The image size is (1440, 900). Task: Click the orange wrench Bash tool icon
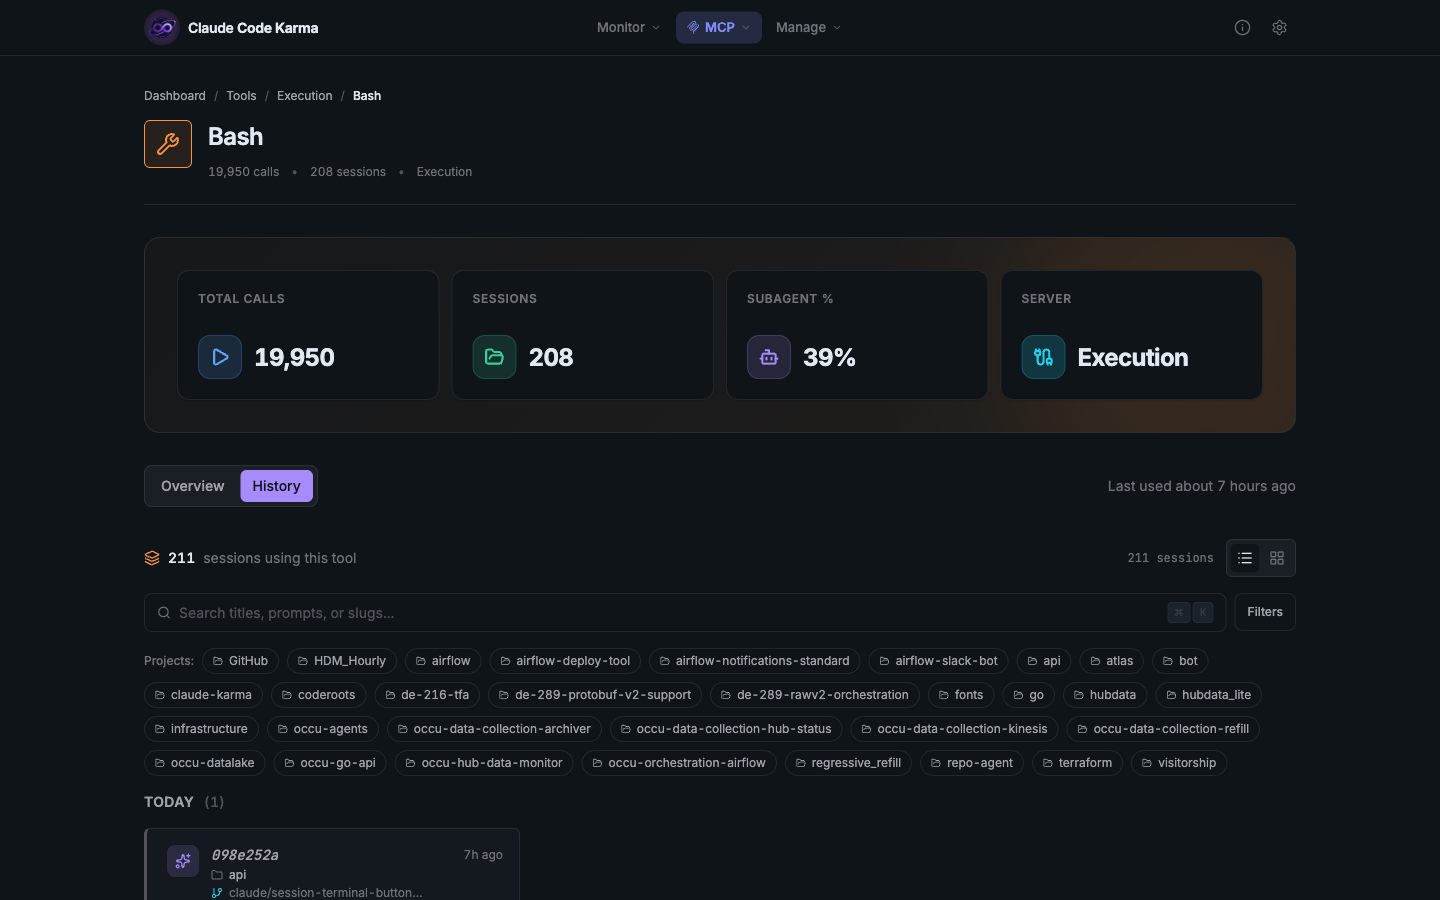[168, 144]
